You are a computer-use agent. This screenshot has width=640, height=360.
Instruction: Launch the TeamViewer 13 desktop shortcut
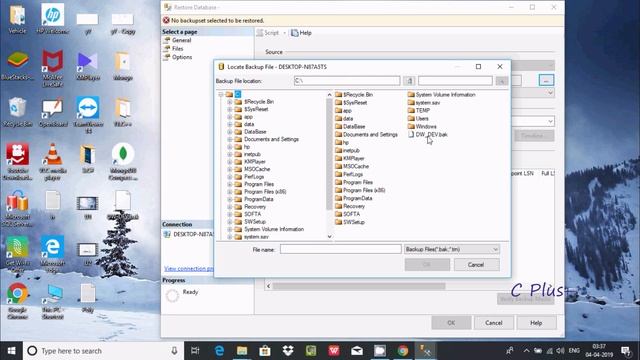88,115
